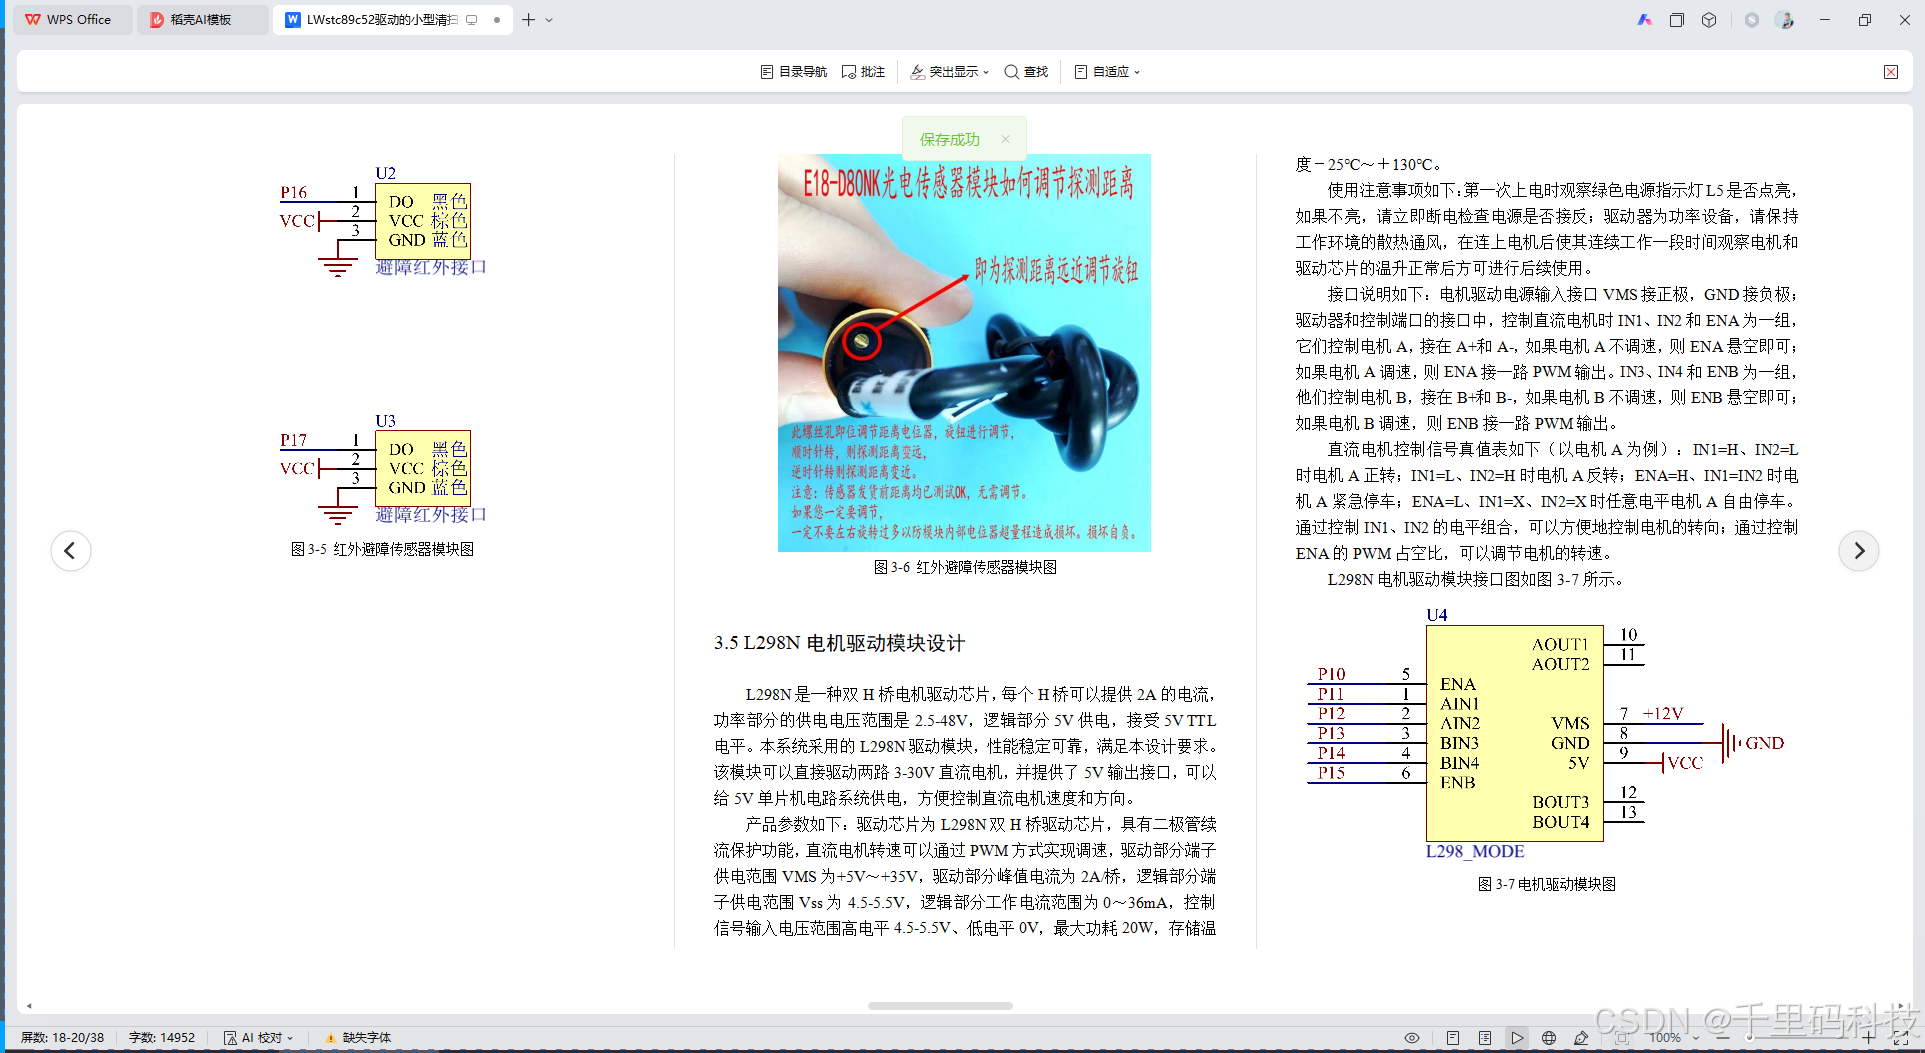The height and width of the screenshot is (1053, 1925).
Task: Expand the new tab options chevron
Action: click(549, 20)
